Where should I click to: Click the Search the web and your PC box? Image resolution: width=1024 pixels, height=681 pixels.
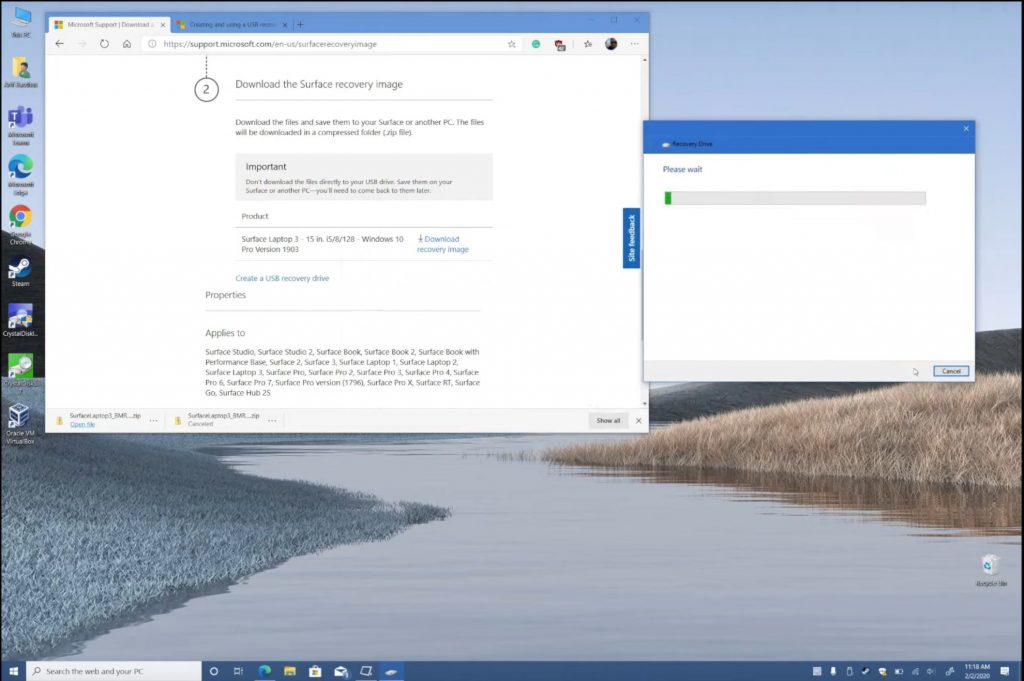[x=113, y=671]
